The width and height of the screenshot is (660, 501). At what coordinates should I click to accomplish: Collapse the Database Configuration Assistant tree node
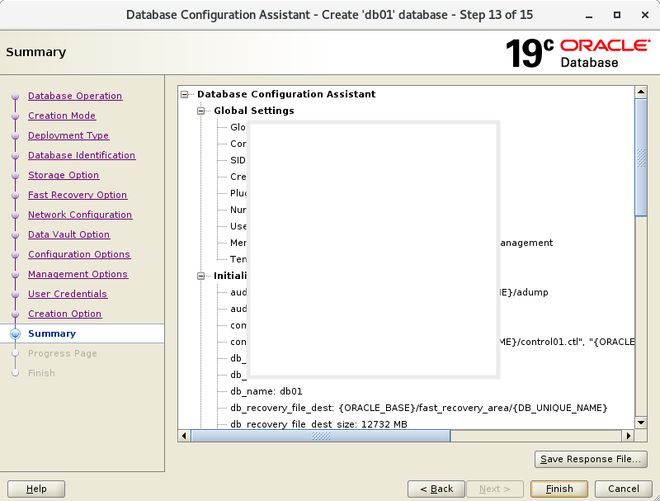tap(184, 95)
